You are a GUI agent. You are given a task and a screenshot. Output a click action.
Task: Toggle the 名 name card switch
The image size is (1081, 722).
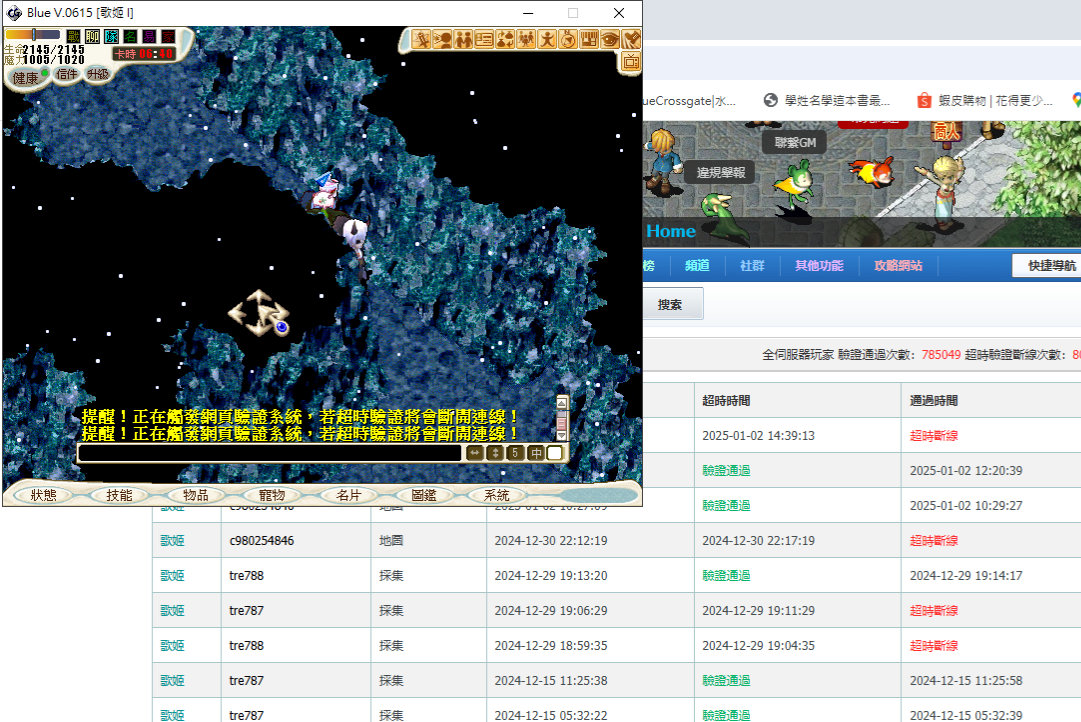point(130,37)
